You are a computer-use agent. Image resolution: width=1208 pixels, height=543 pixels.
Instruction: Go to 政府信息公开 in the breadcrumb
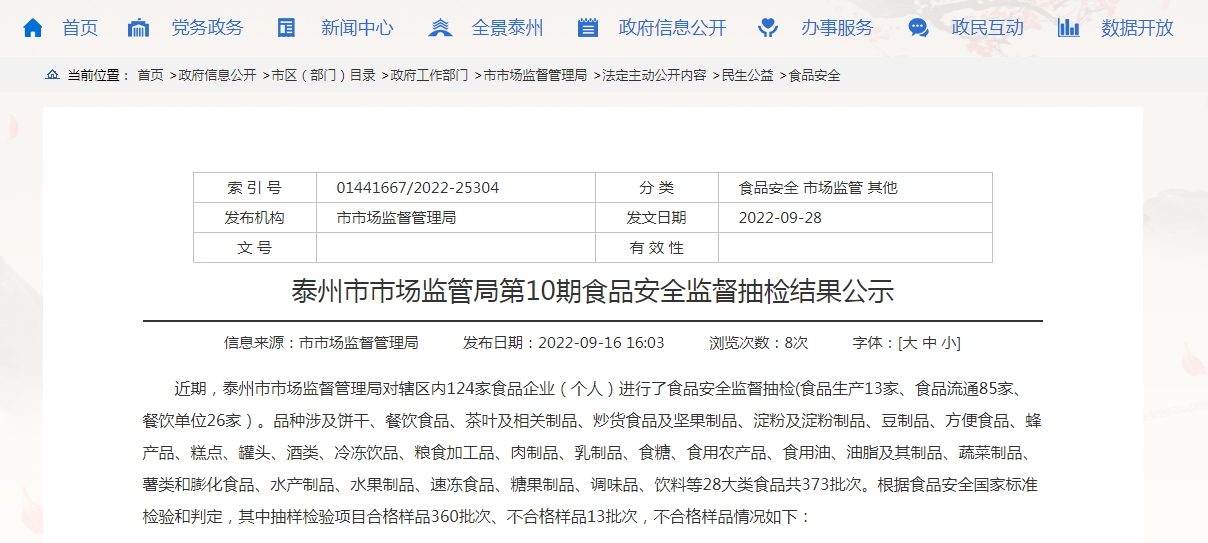[x=217, y=75]
